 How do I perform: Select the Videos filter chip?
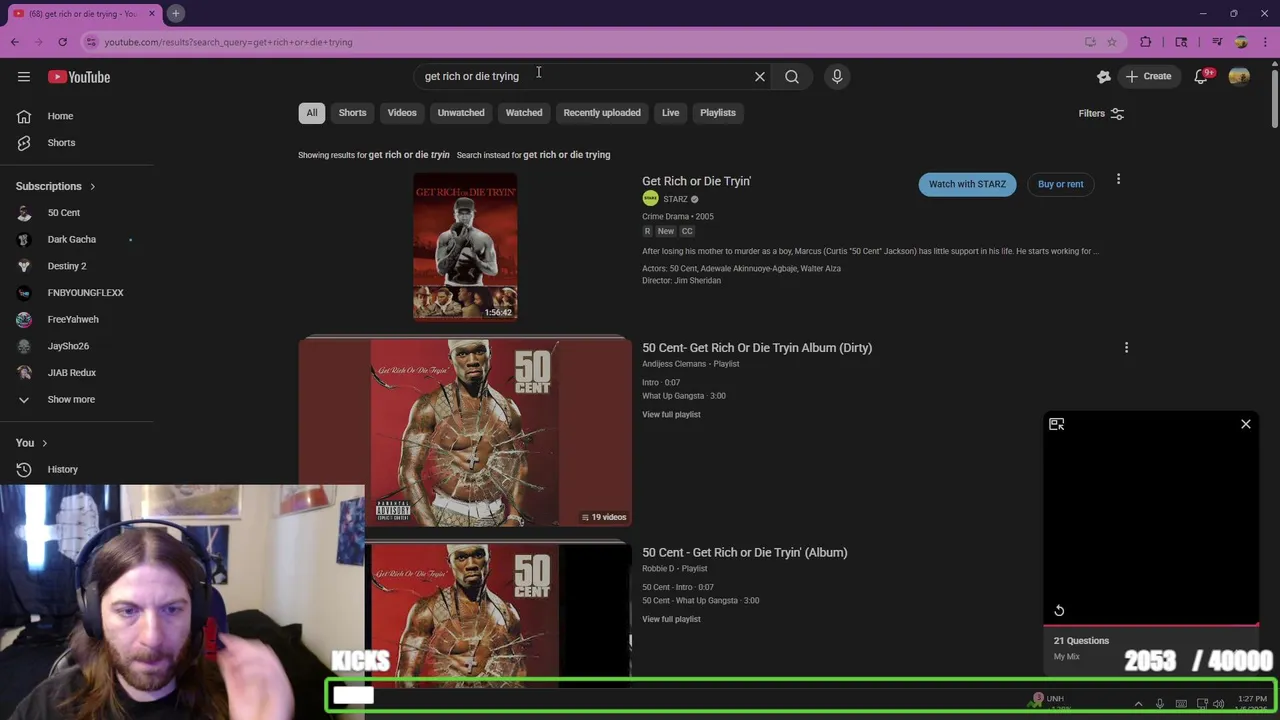coord(402,113)
